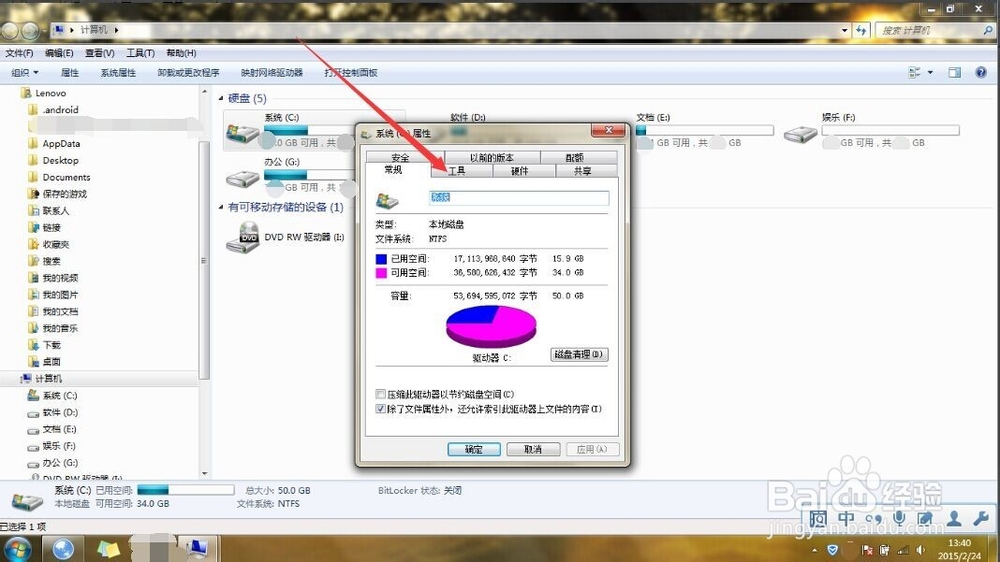Screen dimensions: 1000x562
Task: Click the Computer window taskbar button
Action: pyautogui.click(x=197, y=549)
